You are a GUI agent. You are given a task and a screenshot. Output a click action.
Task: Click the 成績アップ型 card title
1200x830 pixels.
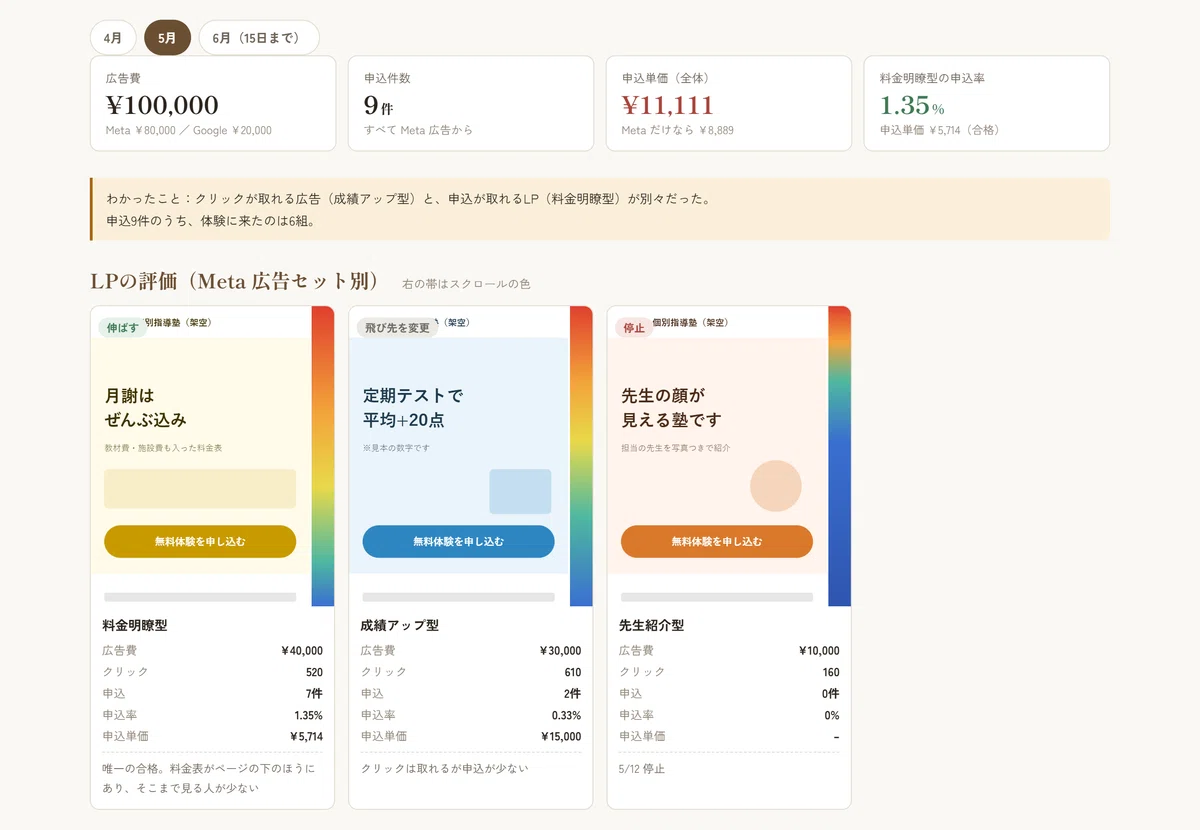coord(400,625)
